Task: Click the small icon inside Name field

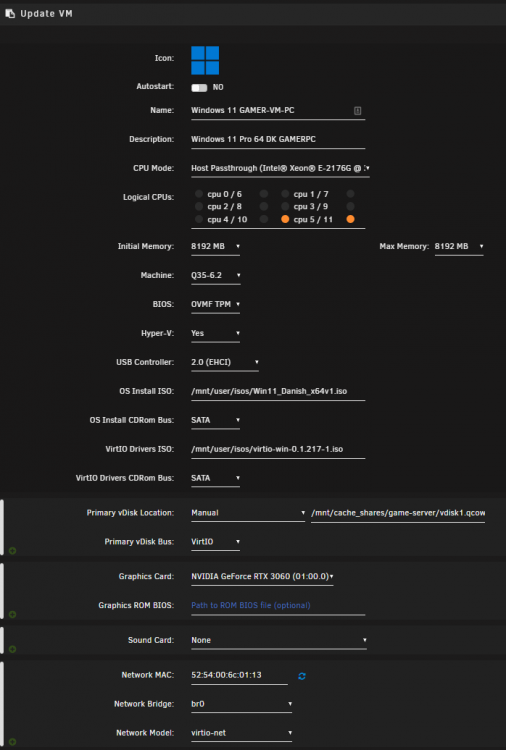Action: 357,110
